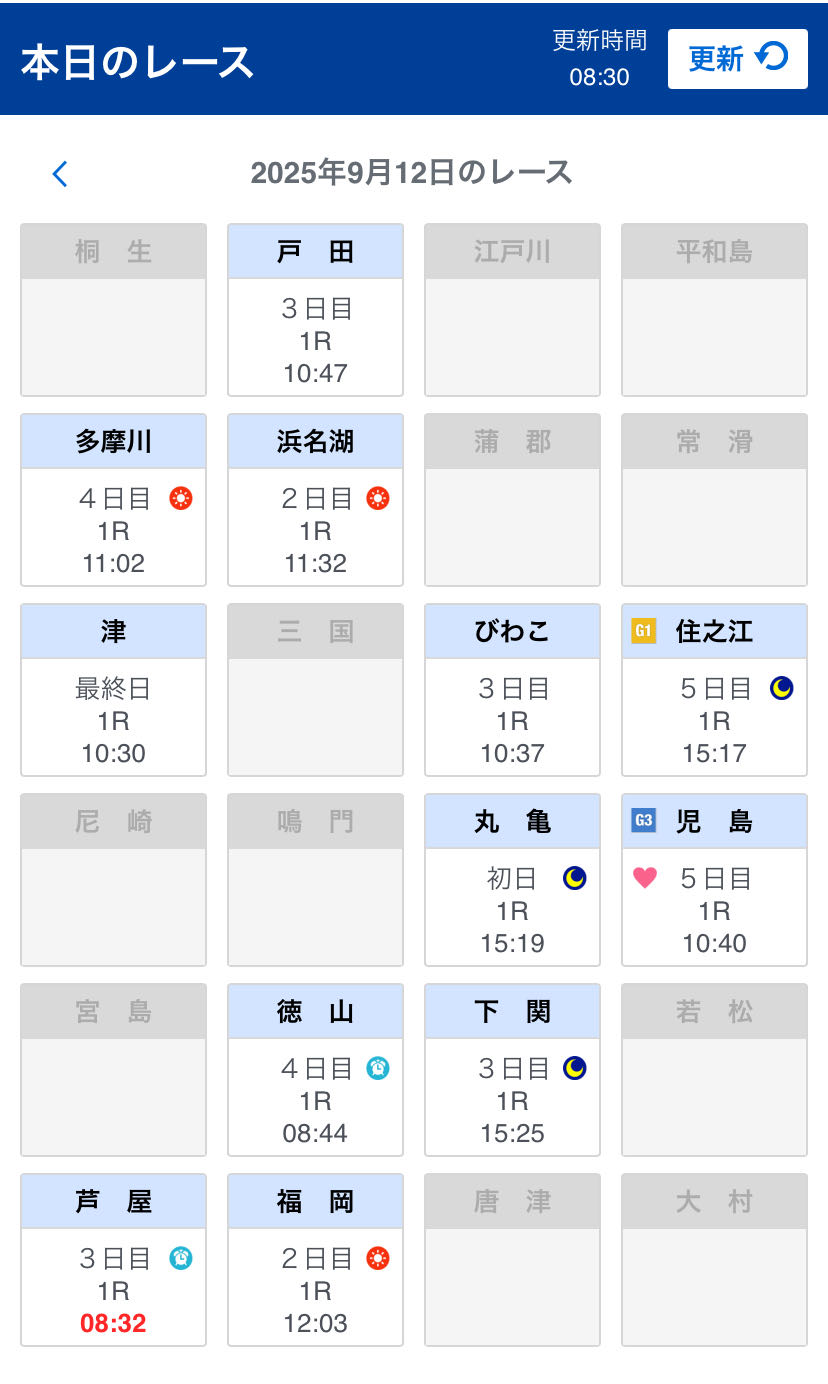Select the 津 final-day race card

tap(113, 719)
